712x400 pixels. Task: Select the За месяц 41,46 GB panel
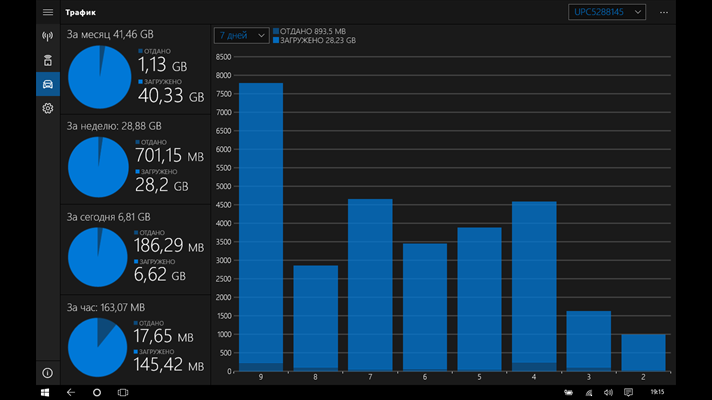tap(135, 69)
